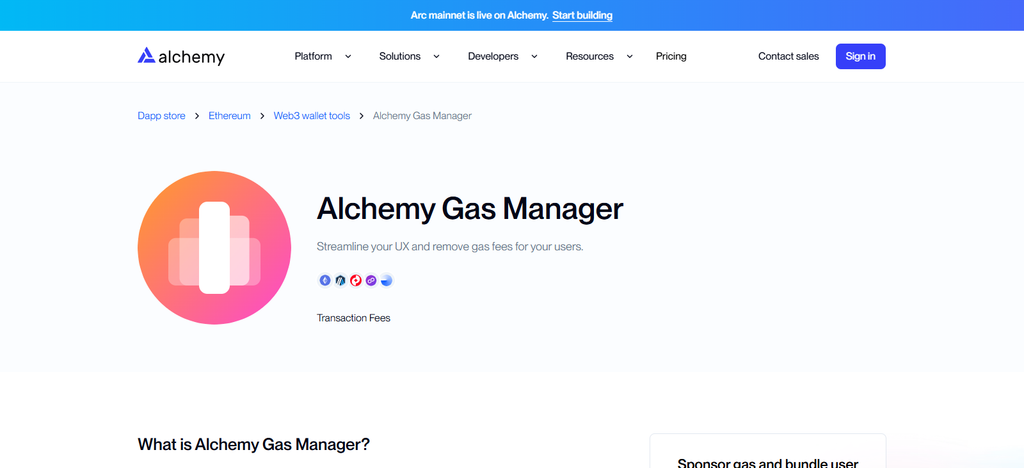This screenshot has height=468, width=1024.
Task: Expand the chevron next to Resources
Action: 630,57
